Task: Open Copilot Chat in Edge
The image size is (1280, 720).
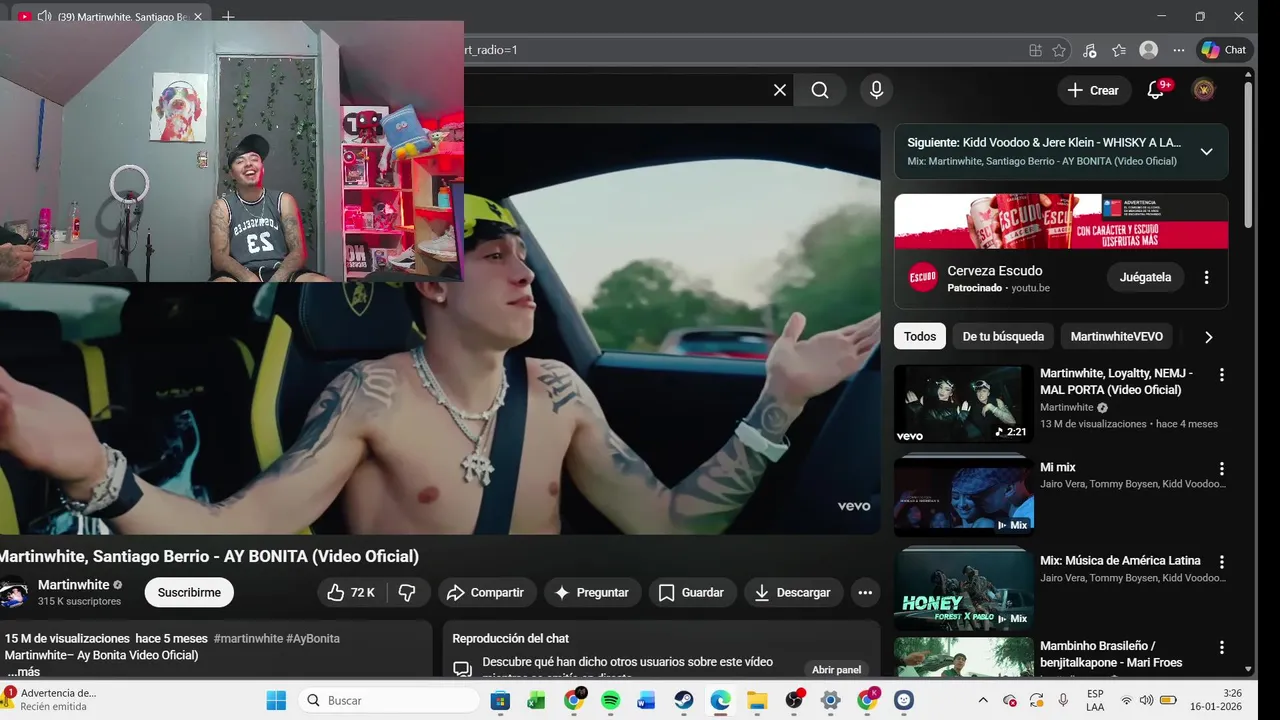Action: [1224, 50]
